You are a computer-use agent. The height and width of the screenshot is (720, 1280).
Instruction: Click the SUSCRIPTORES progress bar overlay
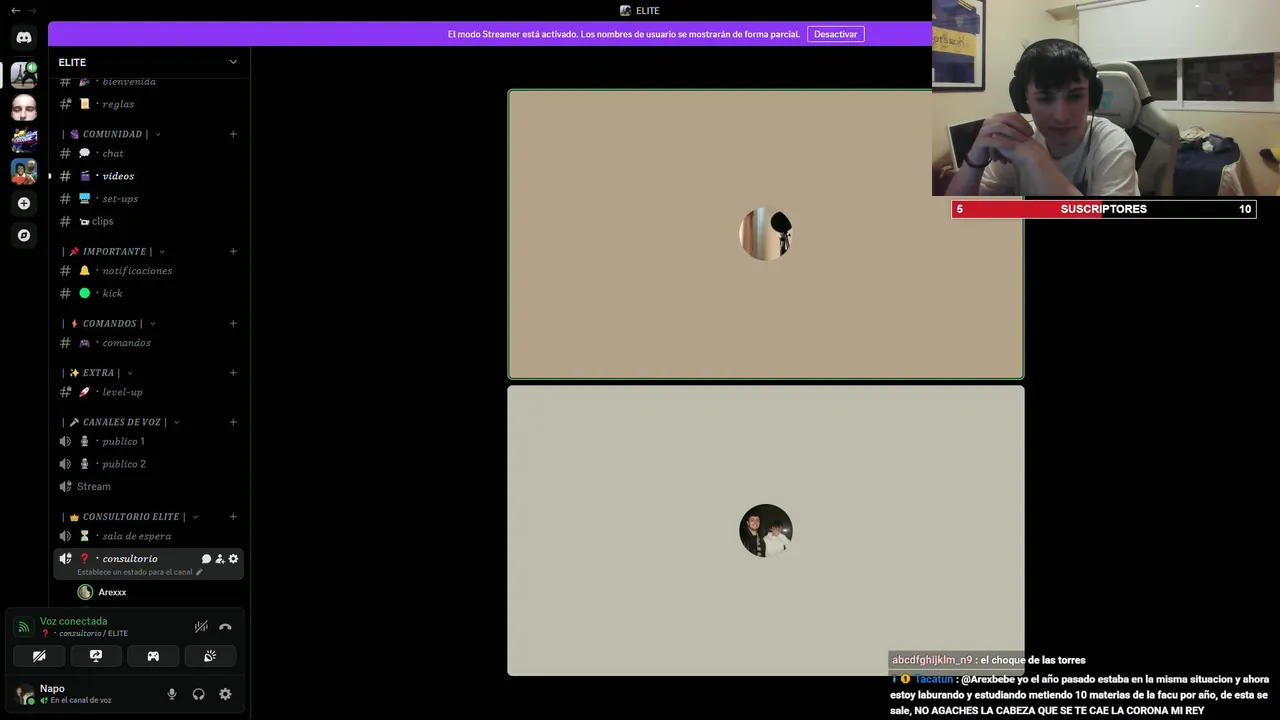[1104, 209]
